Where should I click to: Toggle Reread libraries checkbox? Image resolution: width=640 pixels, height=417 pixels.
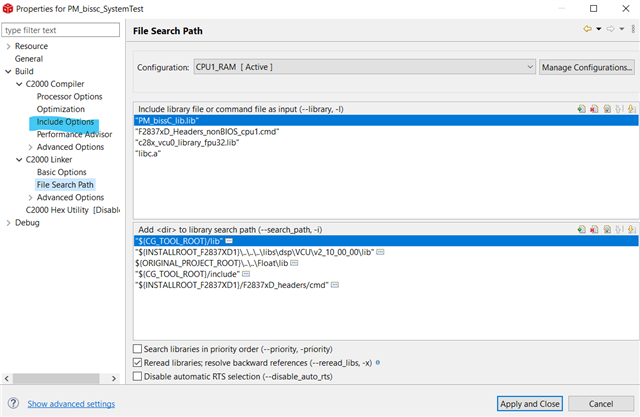138,362
